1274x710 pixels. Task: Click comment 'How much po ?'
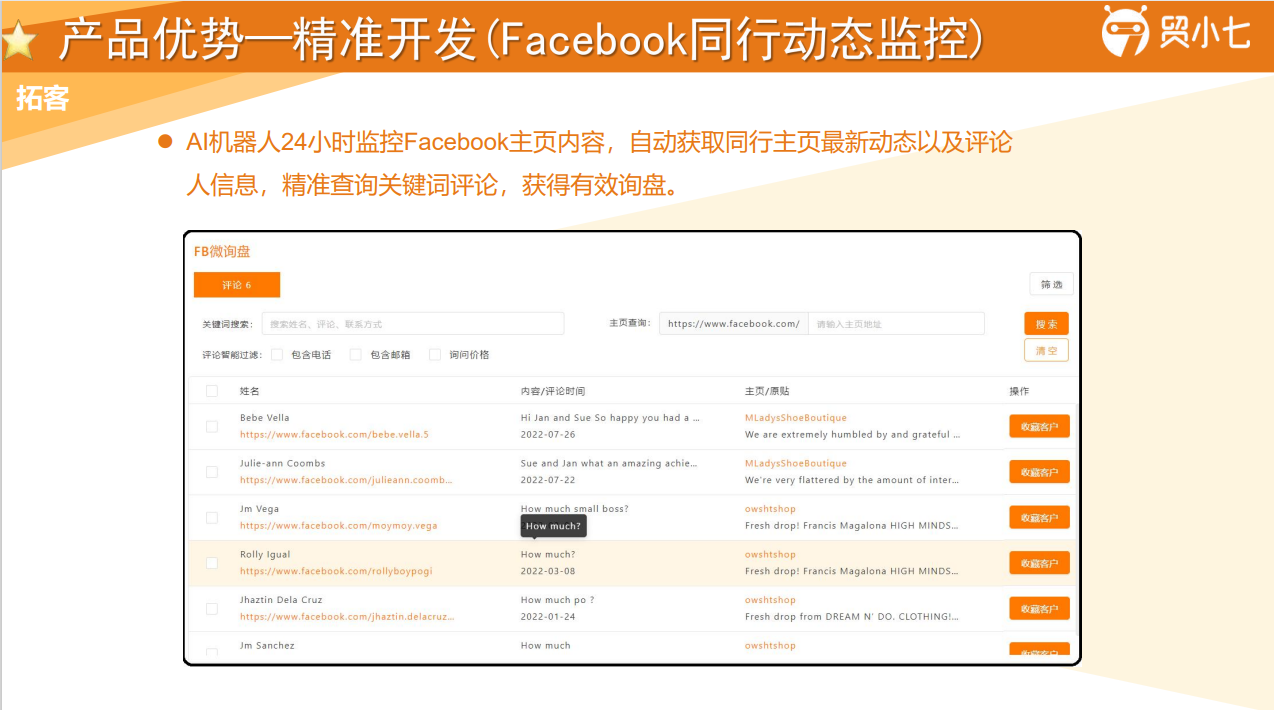[558, 600]
